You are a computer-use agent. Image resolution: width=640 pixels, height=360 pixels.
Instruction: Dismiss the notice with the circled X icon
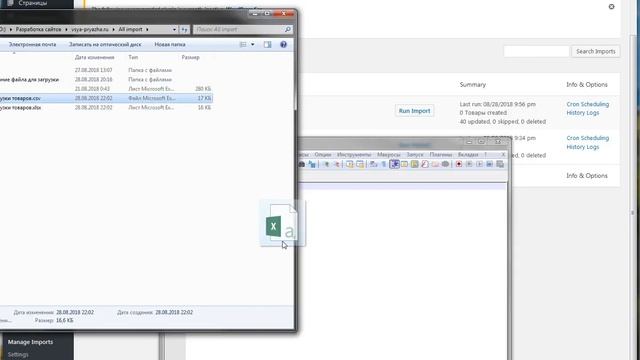tap(611, 7)
